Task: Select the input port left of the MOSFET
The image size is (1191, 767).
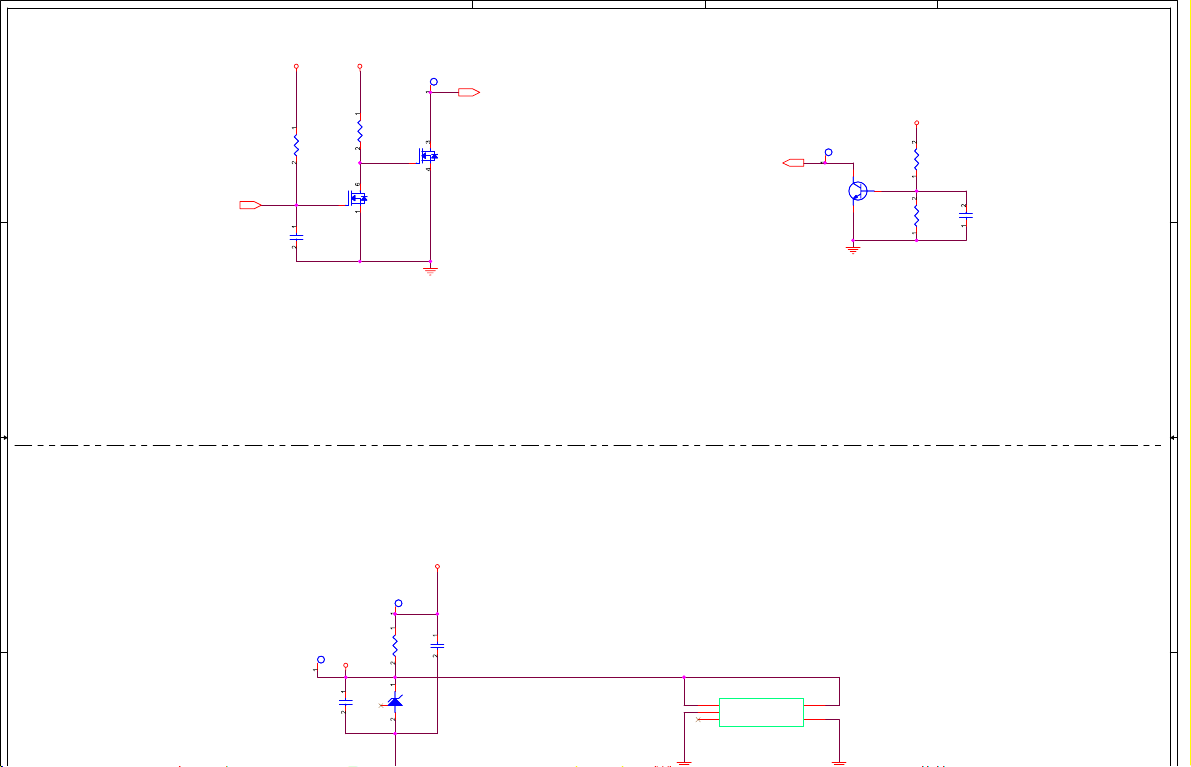Action: [x=250, y=205]
